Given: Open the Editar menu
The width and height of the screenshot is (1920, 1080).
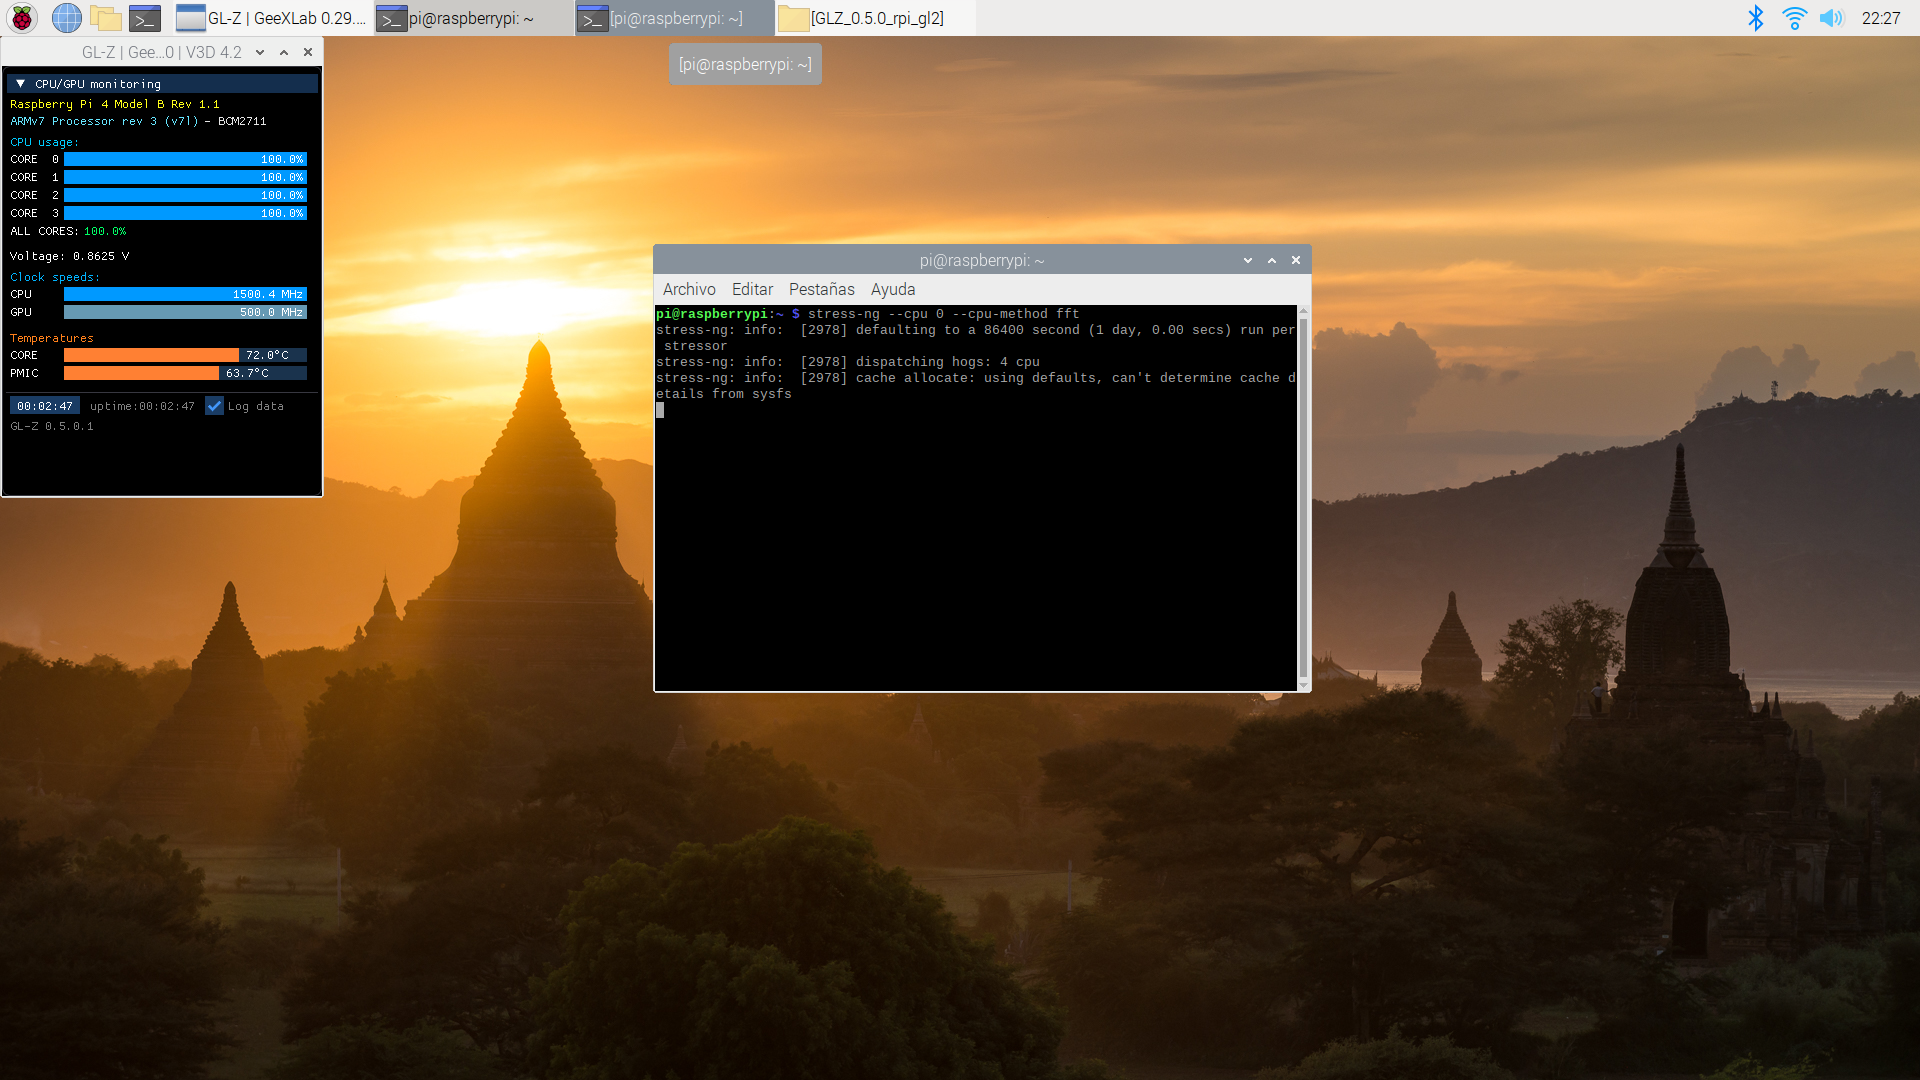Looking at the screenshot, I should (752, 289).
